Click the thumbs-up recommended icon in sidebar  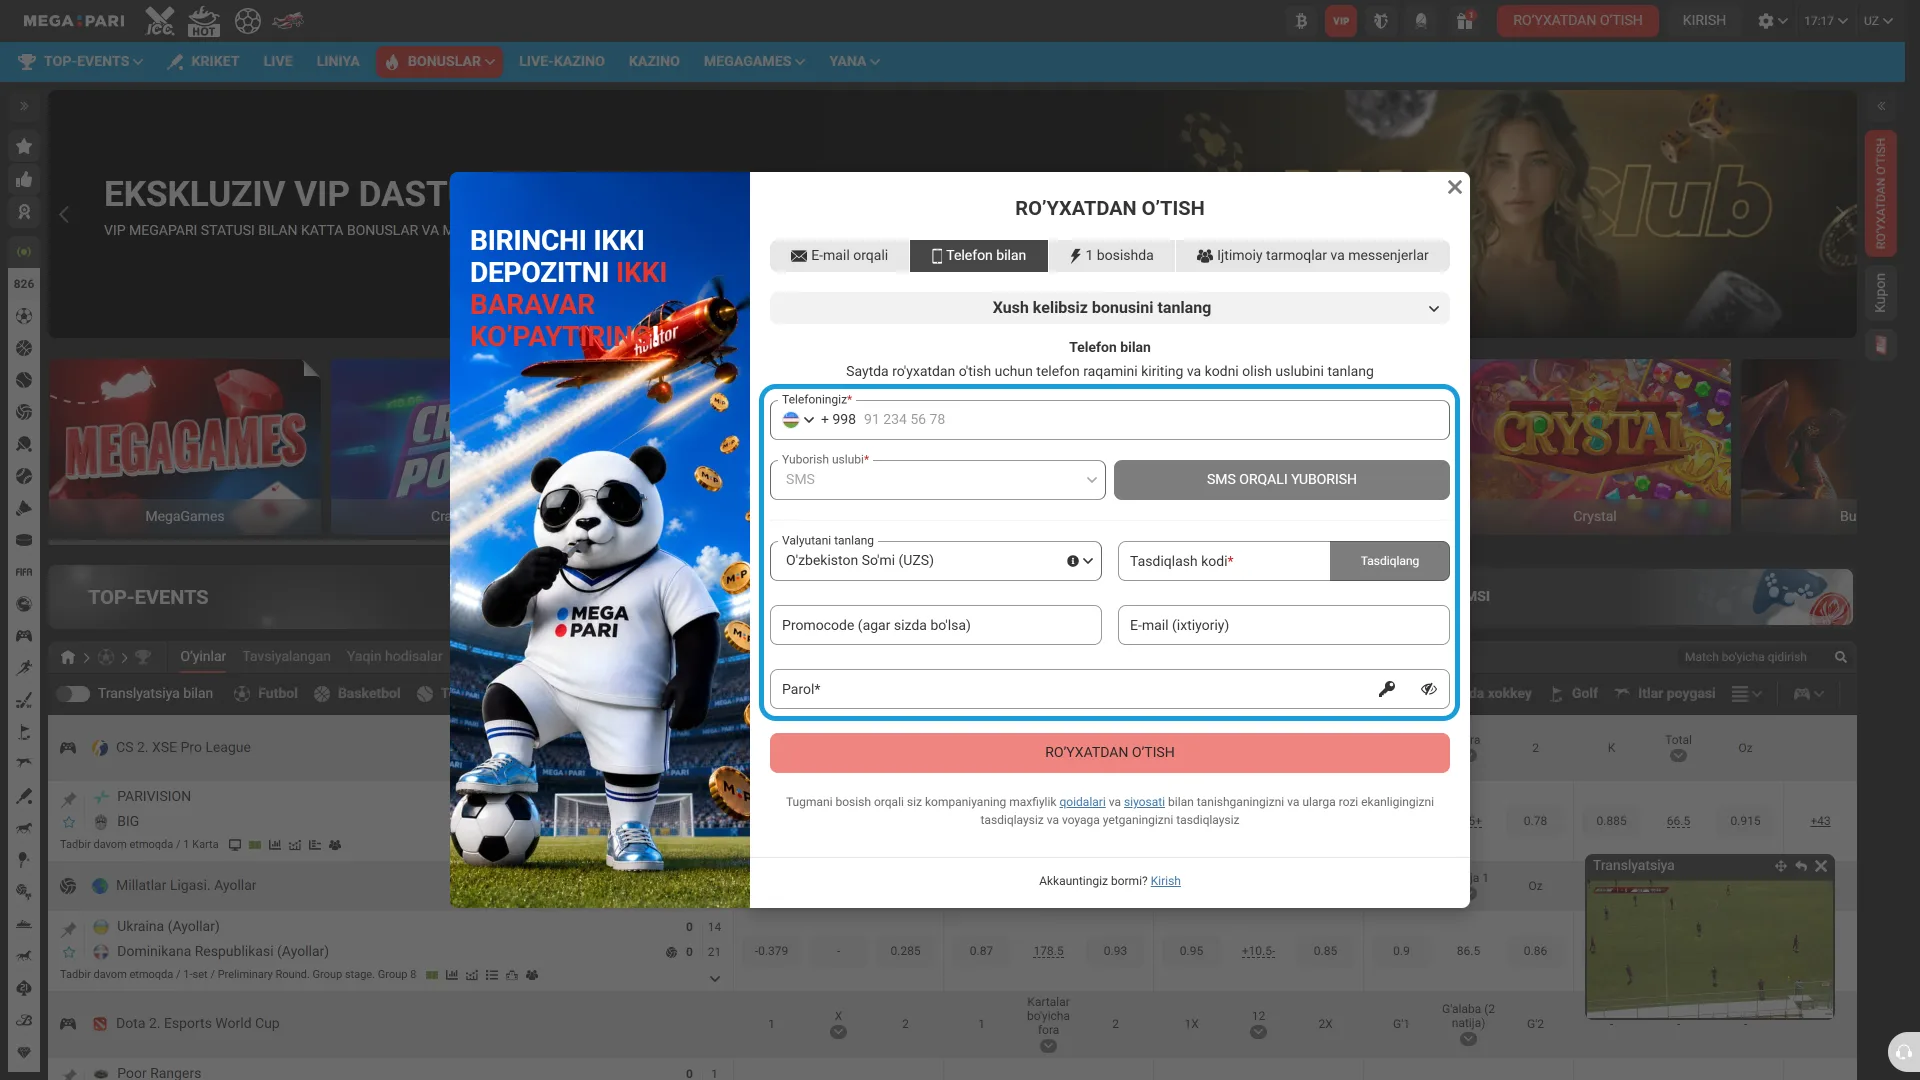click(x=24, y=179)
